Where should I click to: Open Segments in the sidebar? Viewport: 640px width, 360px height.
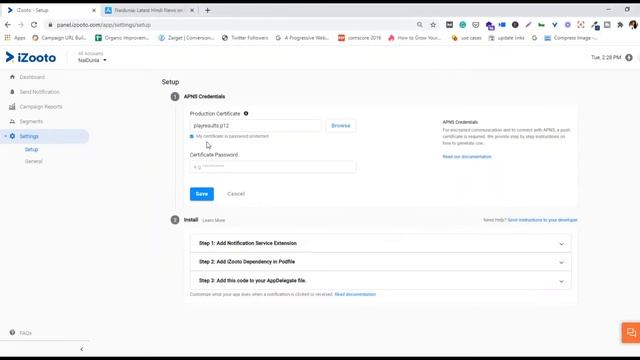[31, 122]
